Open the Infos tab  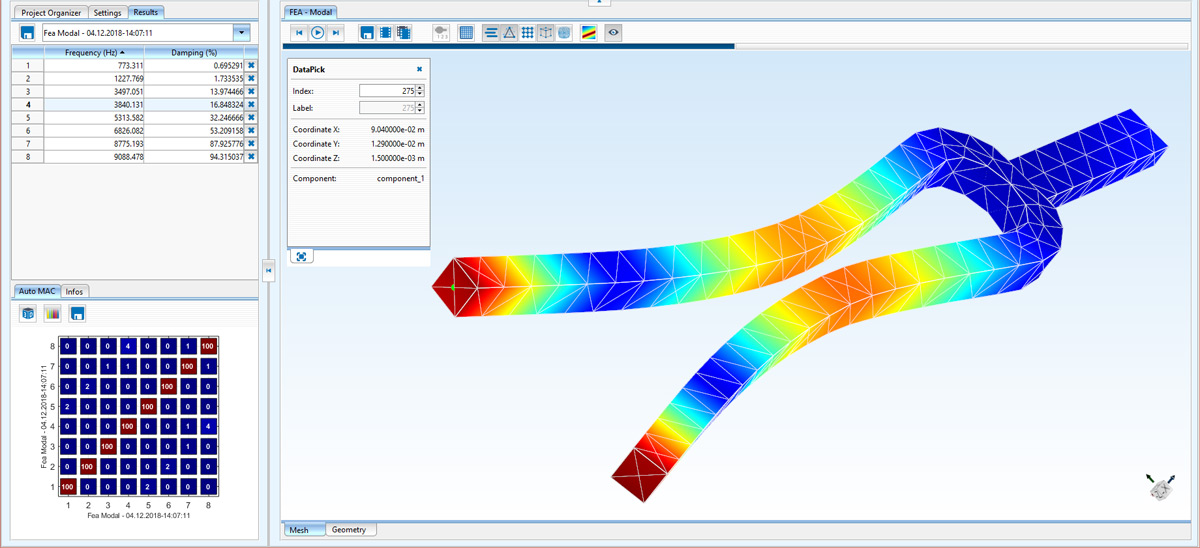click(x=75, y=291)
